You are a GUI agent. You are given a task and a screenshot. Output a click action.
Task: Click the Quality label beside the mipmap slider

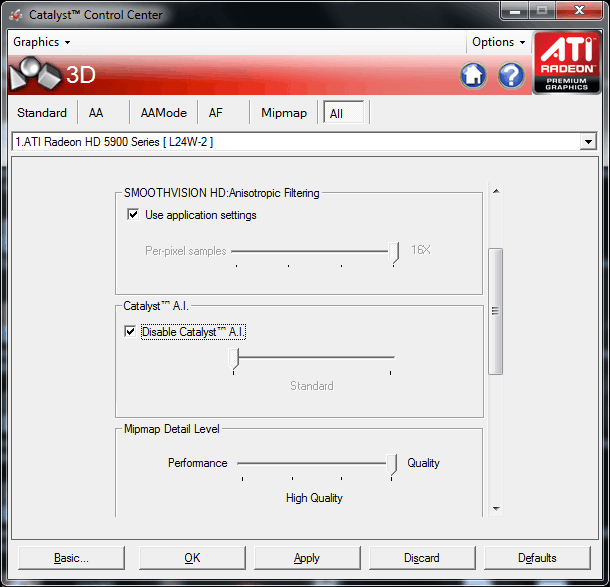tap(423, 463)
